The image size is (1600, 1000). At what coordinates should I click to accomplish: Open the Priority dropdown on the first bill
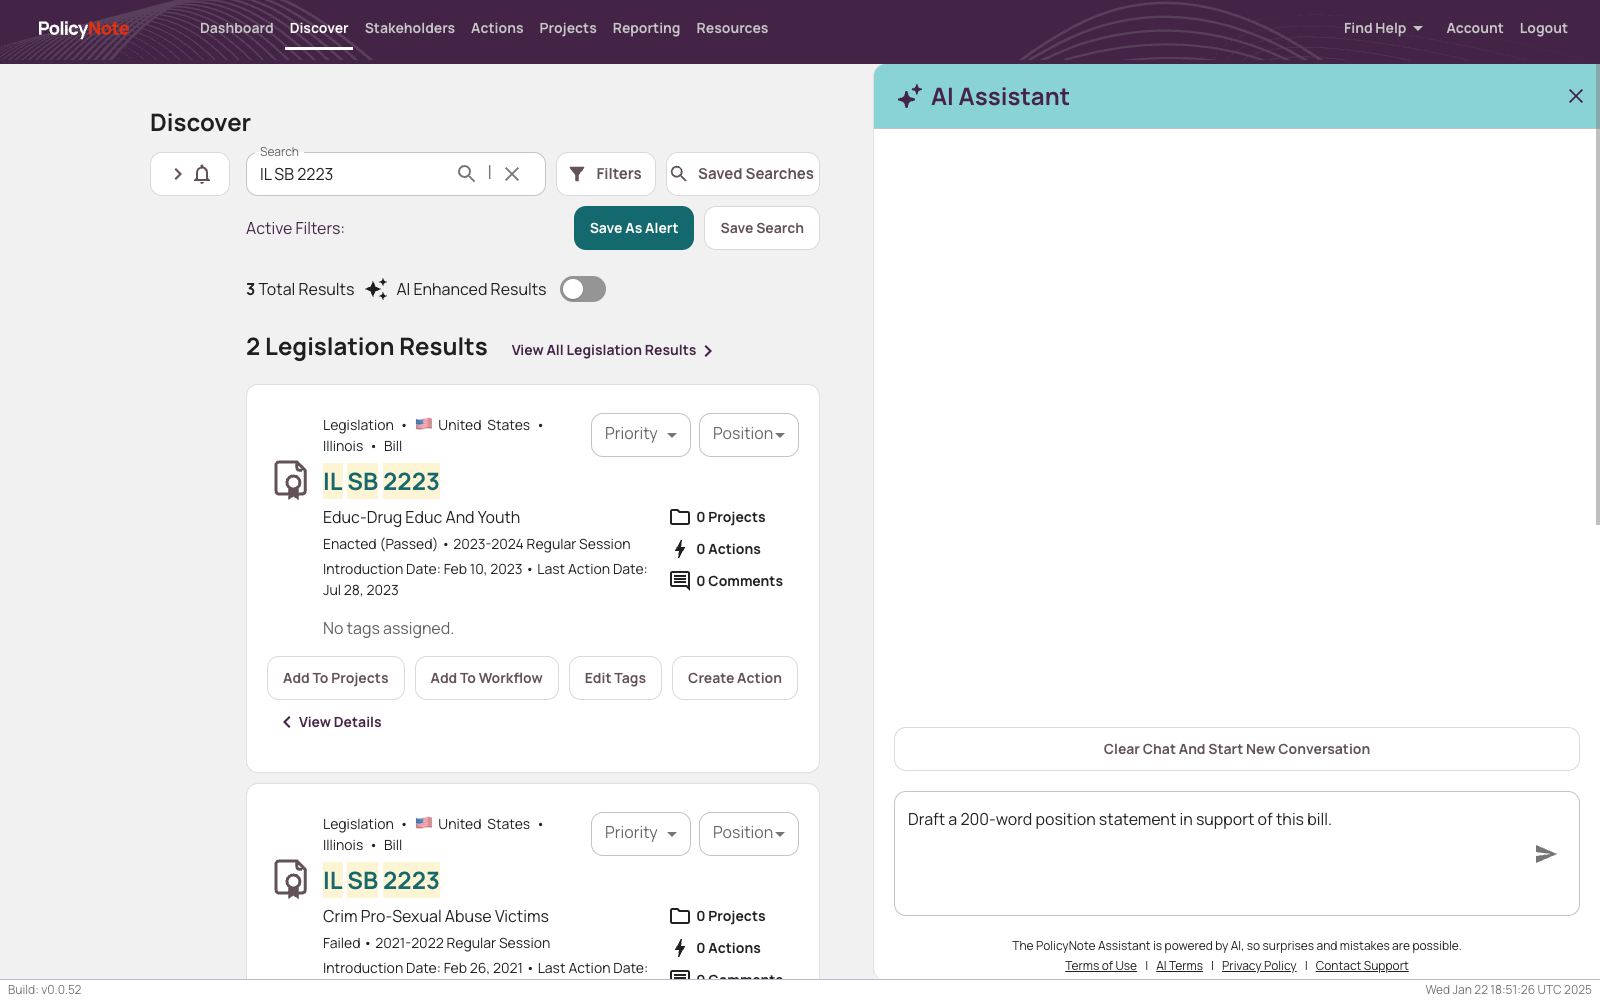[641, 434]
